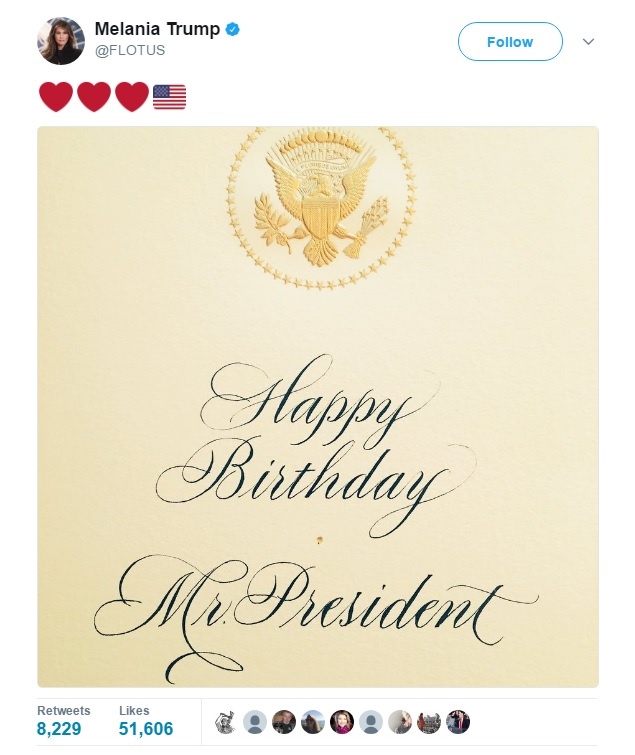
Task: Click the first red heart emoji
Action: pos(56,96)
